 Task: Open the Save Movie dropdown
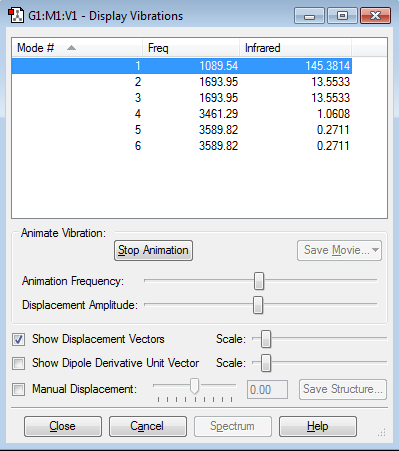[339, 250]
